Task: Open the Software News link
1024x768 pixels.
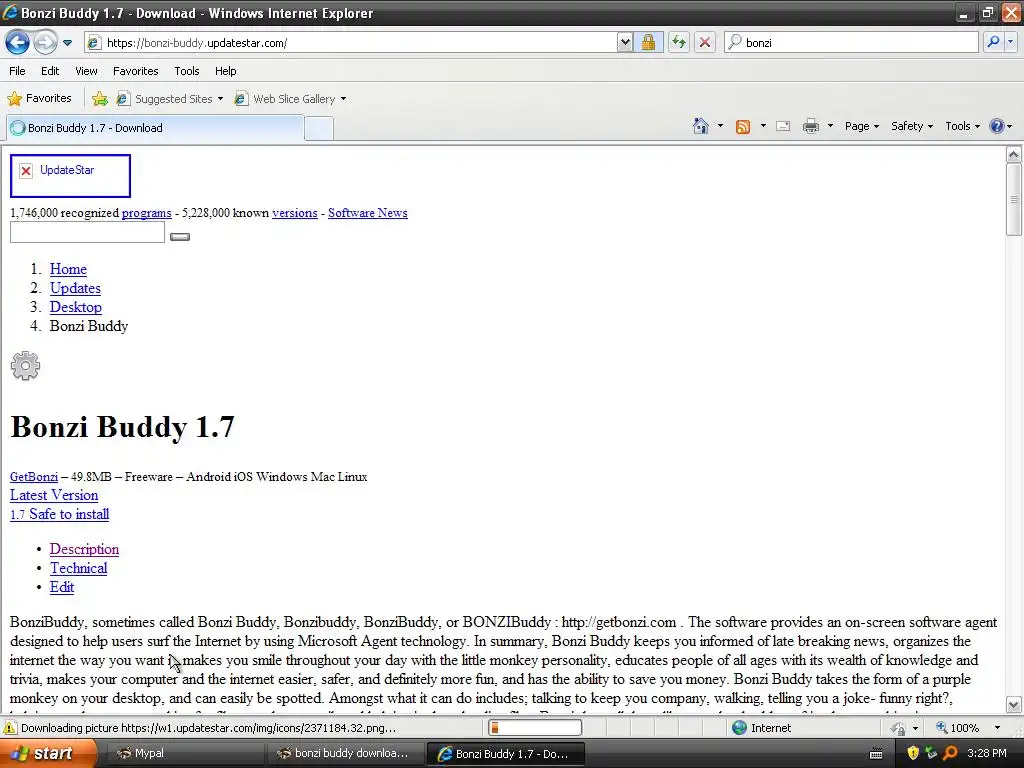Action: pos(368,213)
